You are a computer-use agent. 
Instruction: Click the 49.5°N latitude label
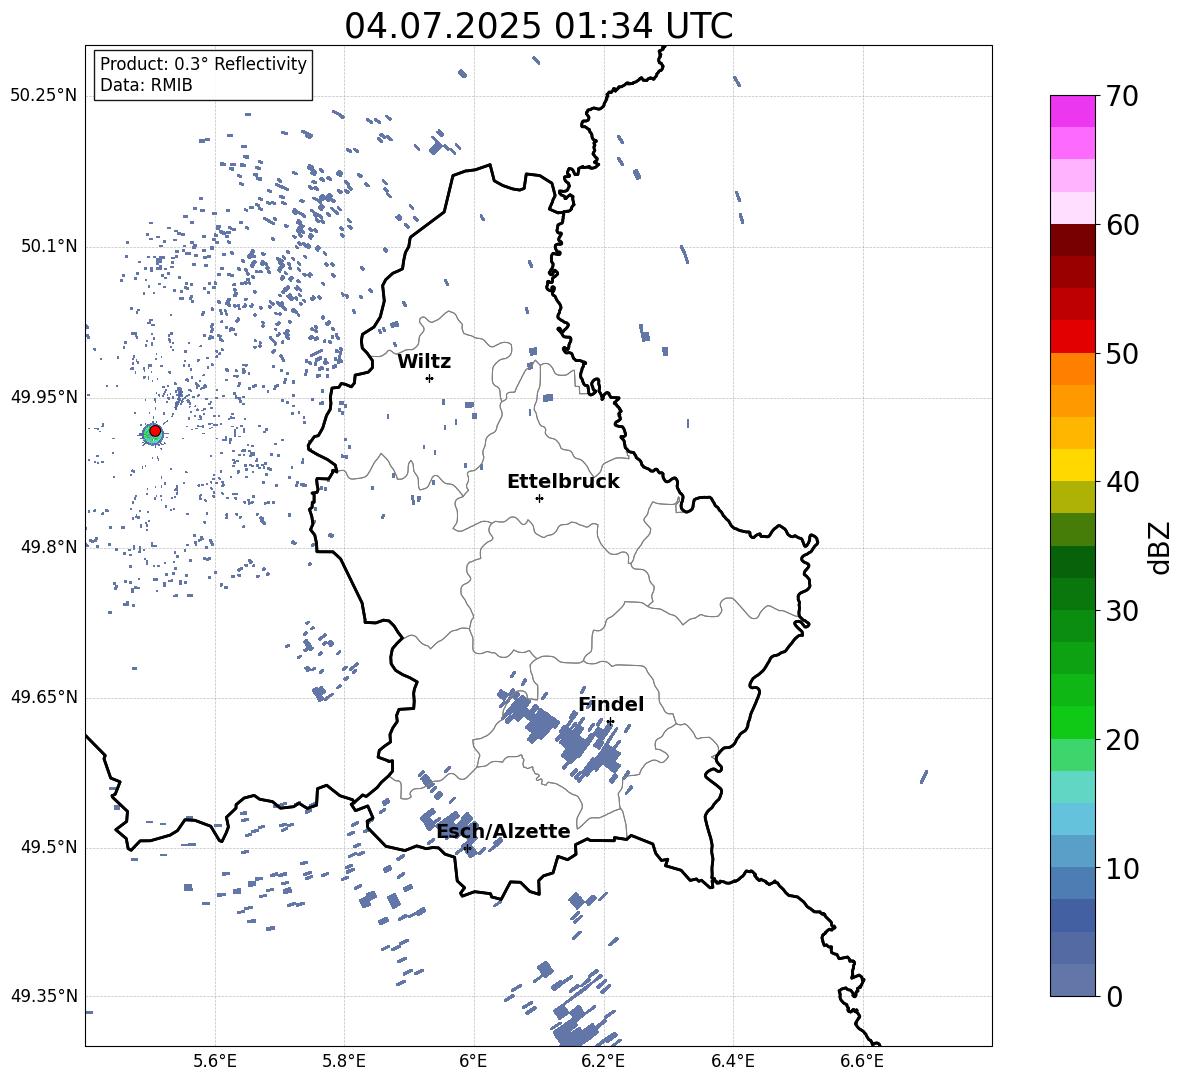point(49,847)
